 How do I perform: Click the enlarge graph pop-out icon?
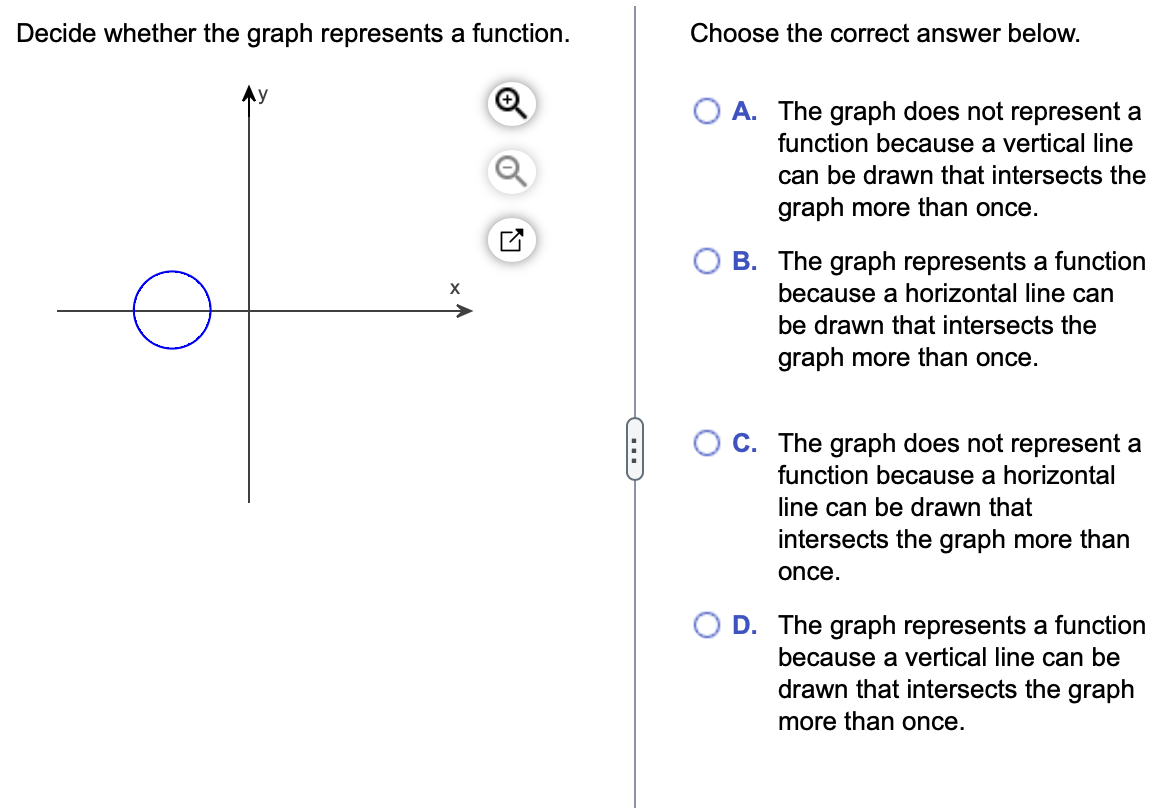(510, 240)
